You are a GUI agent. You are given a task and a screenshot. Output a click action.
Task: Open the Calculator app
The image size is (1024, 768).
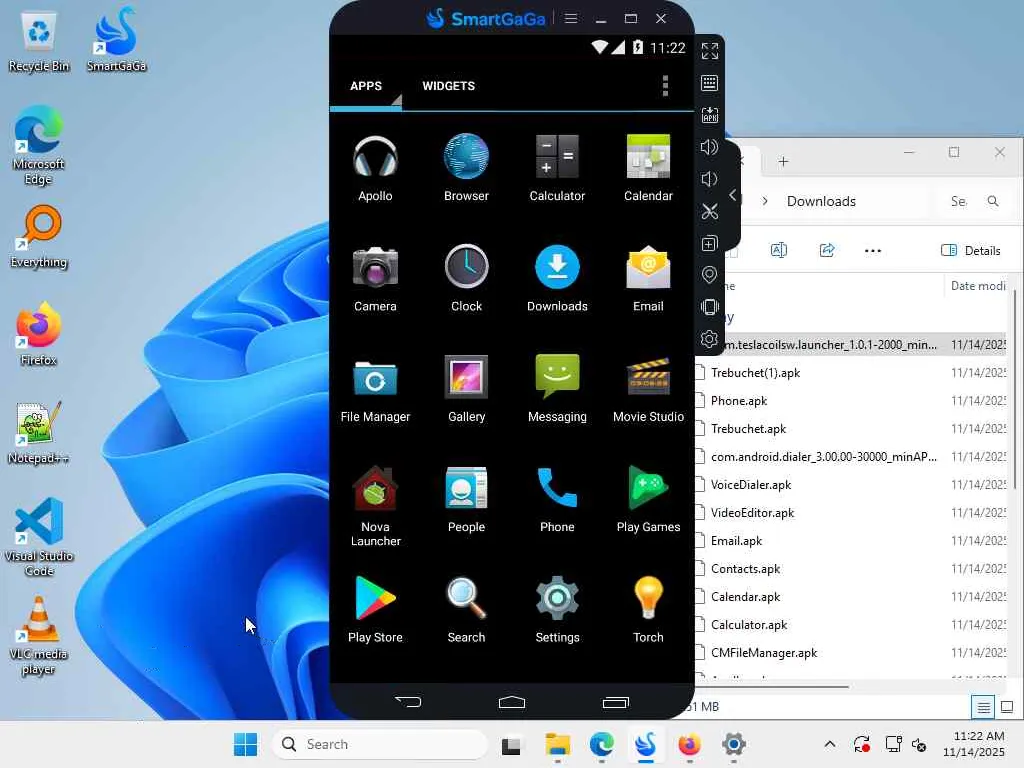[x=557, y=168]
